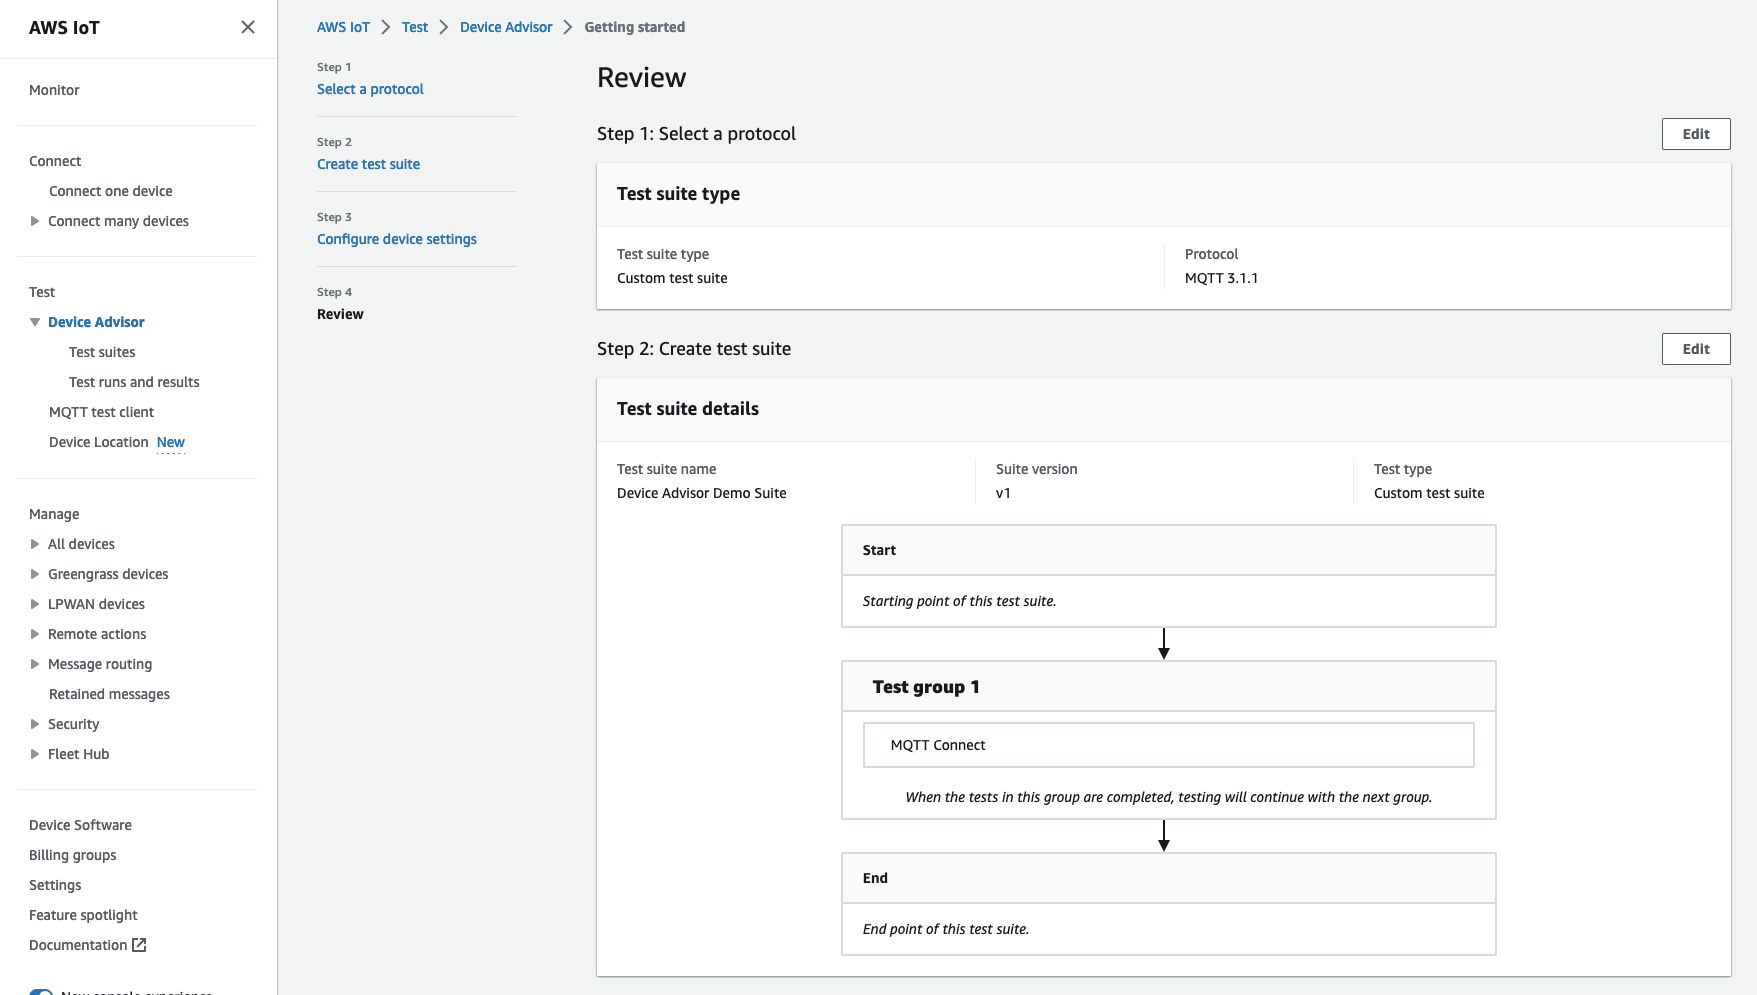Image resolution: width=1757 pixels, height=995 pixels.
Task: Select the MQTT Connect test block
Action: pyautogui.click(x=1167, y=744)
